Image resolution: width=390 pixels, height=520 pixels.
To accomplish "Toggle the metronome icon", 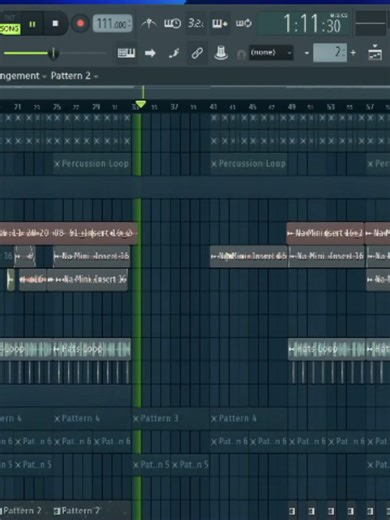I will click(148, 23).
